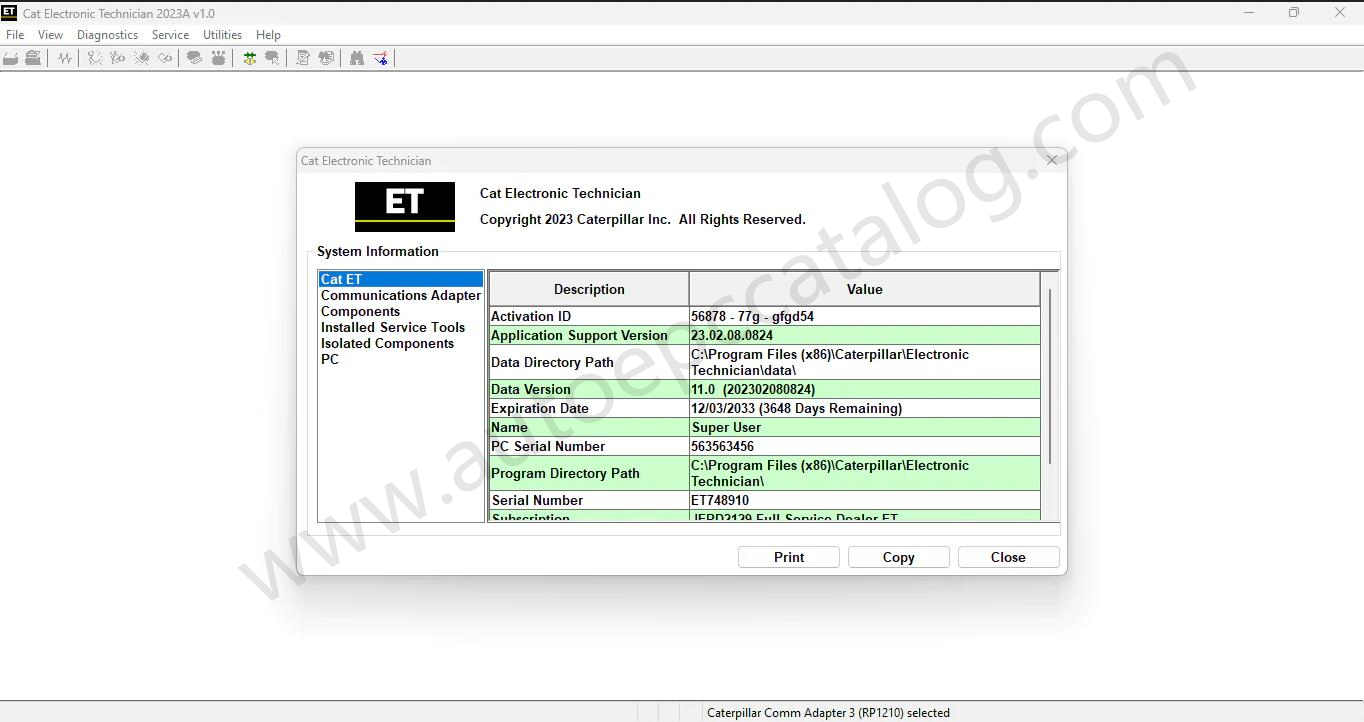The height and width of the screenshot is (722, 1364).
Task: Select Isolated Components in the list
Action: [401, 343]
